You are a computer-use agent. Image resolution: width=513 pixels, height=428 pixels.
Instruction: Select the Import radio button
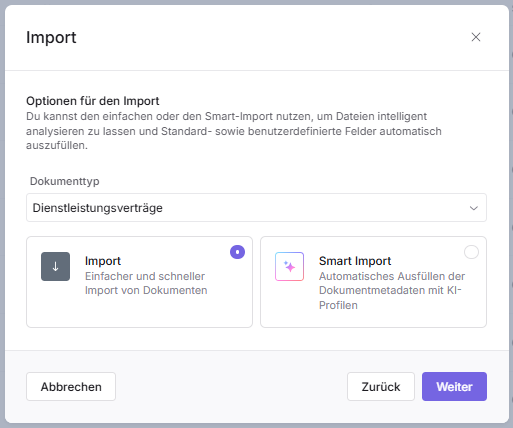[237, 252]
